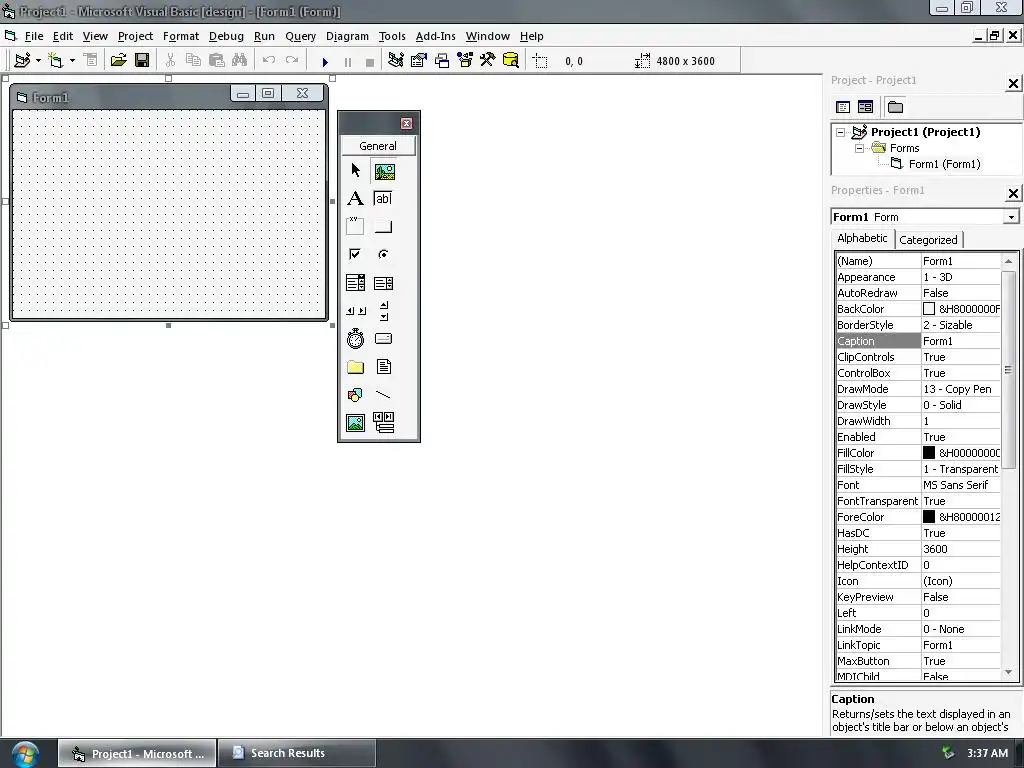Close the floating toolbox window

point(406,123)
